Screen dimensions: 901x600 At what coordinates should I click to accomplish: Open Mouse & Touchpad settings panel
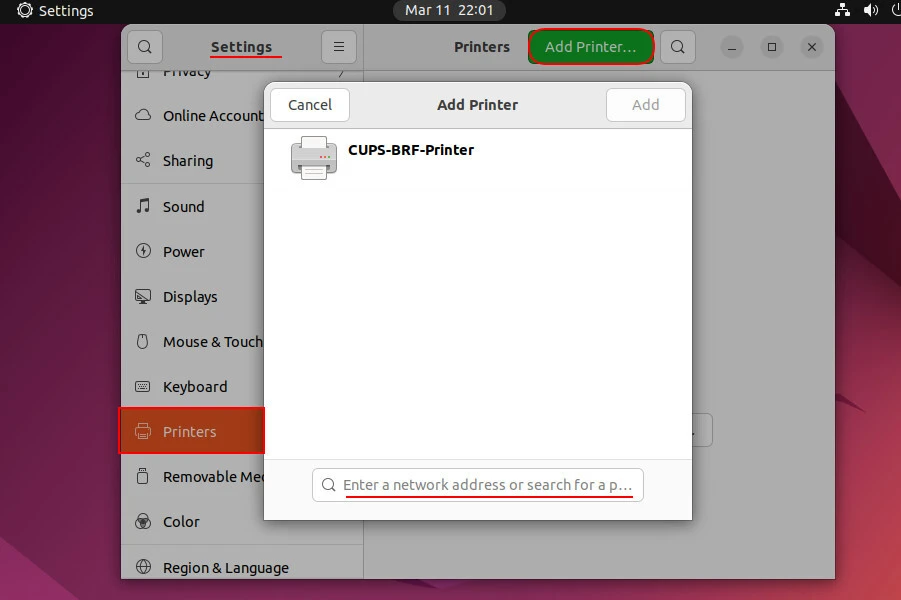pos(211,342)
